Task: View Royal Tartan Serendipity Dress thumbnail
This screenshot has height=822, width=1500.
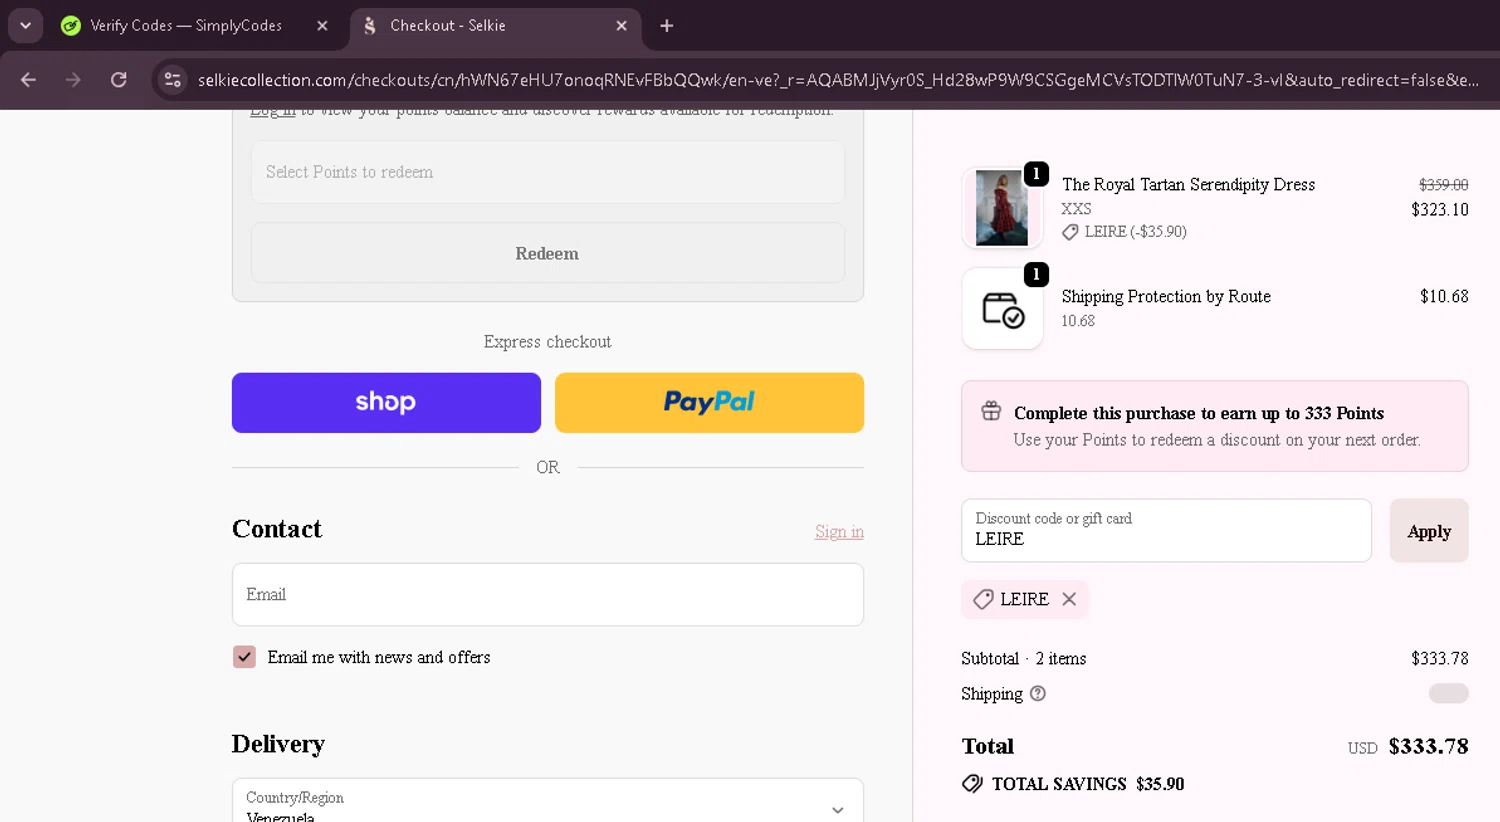Action: pos(1002,208)
